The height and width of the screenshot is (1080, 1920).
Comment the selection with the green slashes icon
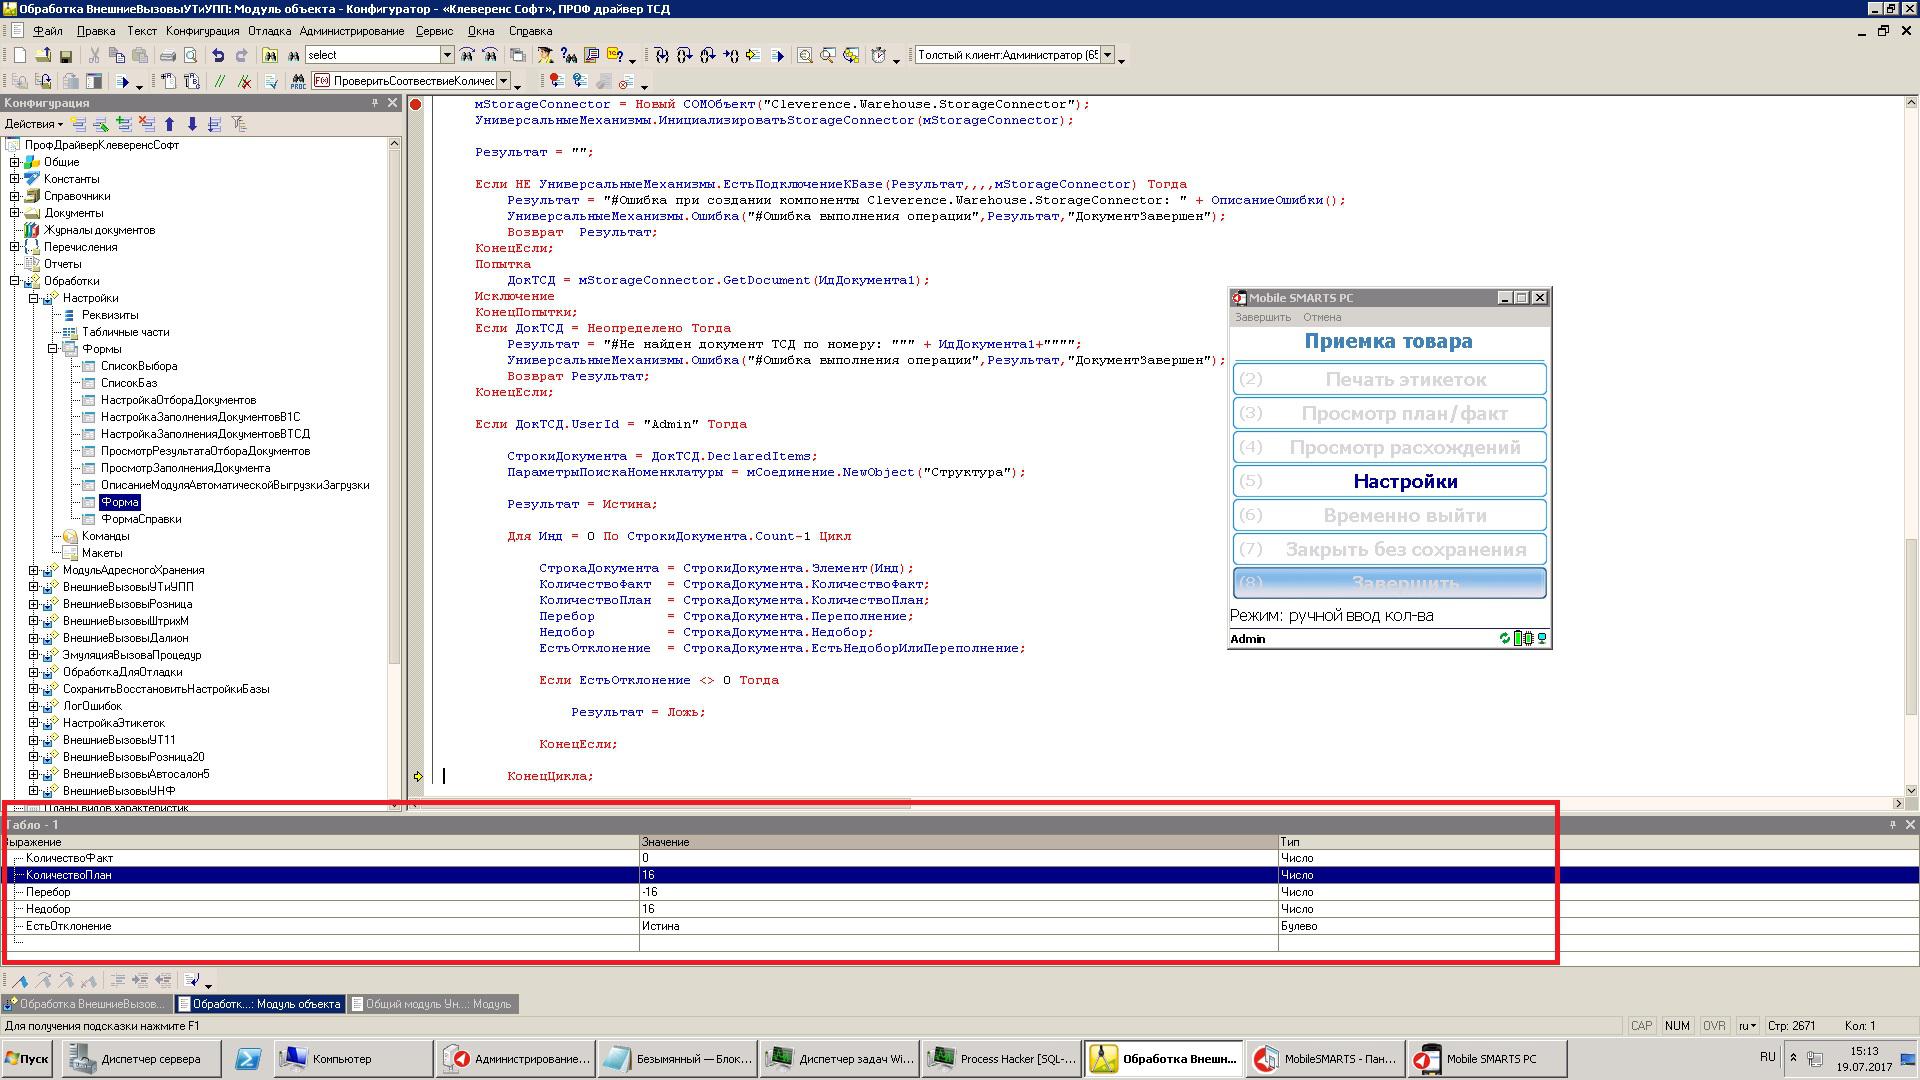(219, 82)
